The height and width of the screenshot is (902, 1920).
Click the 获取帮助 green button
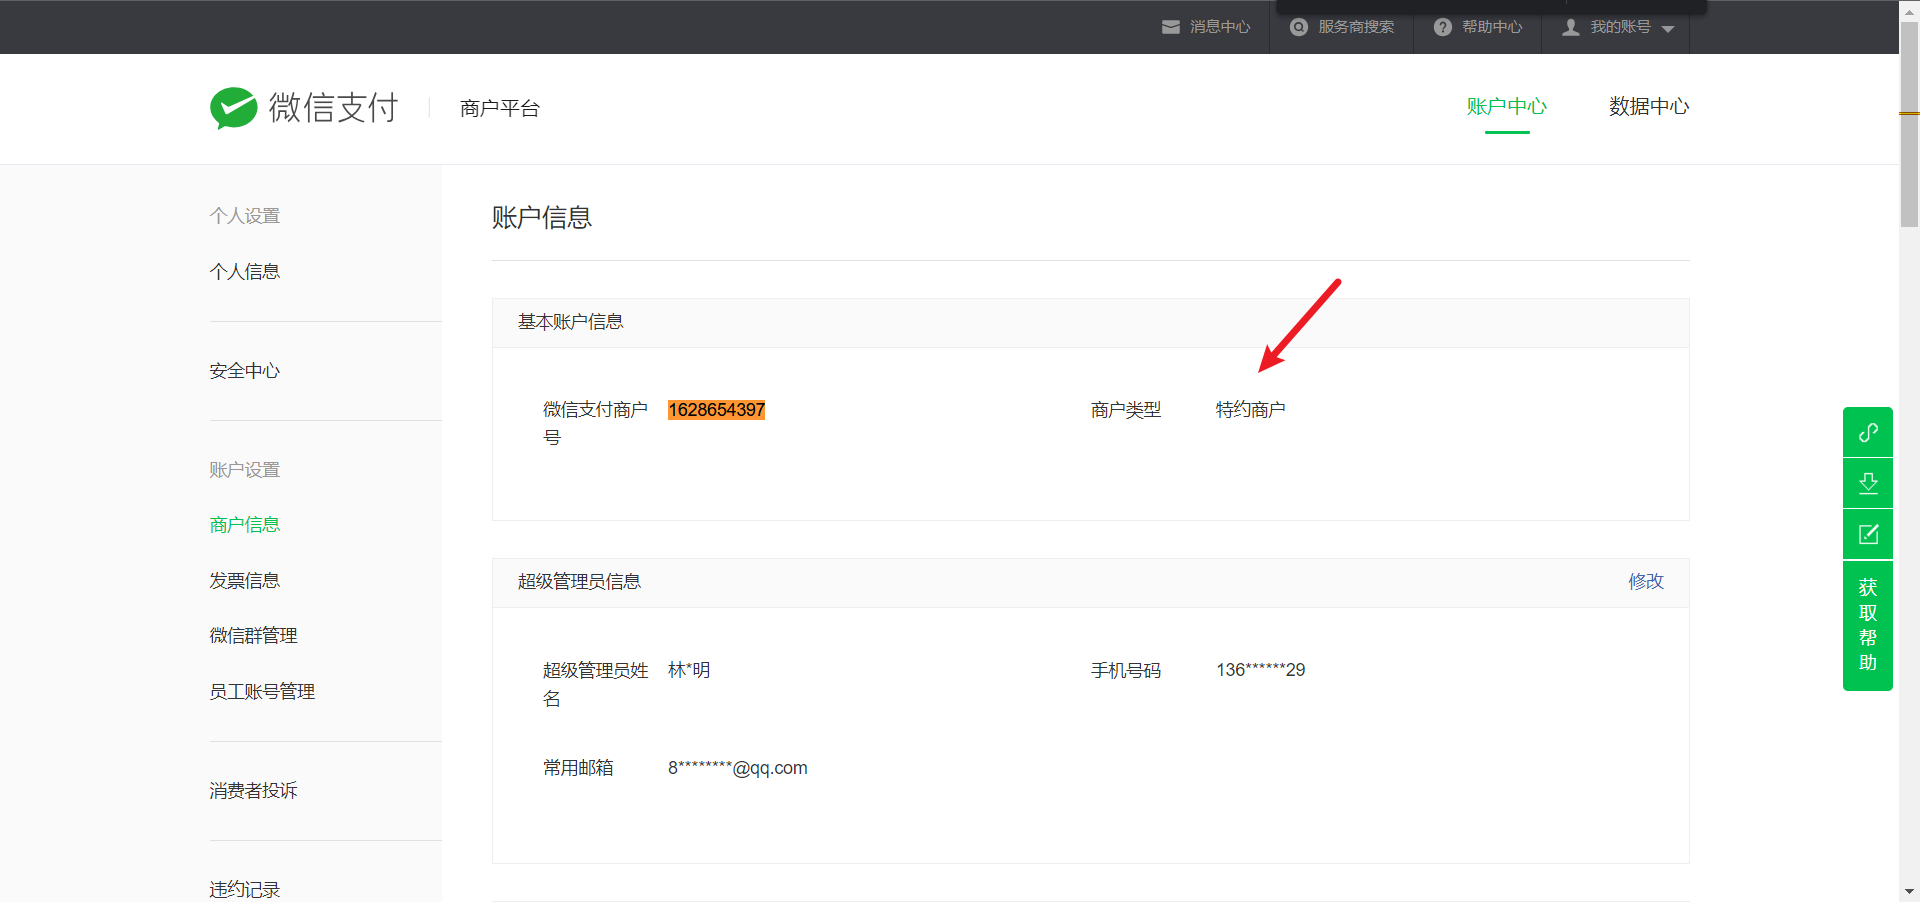(x=1868, y=625)
